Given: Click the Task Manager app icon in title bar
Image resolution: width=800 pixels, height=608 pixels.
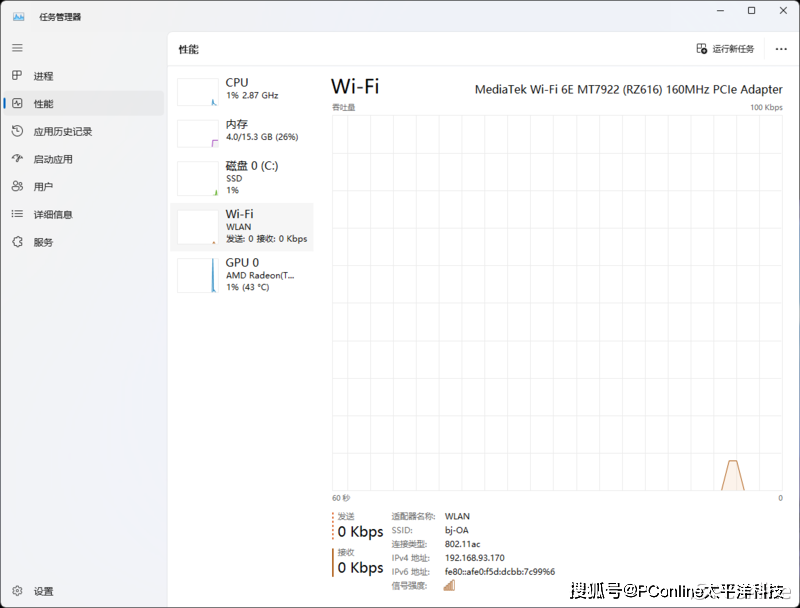Looking at the screenshot, I should (x=18, y=16).
